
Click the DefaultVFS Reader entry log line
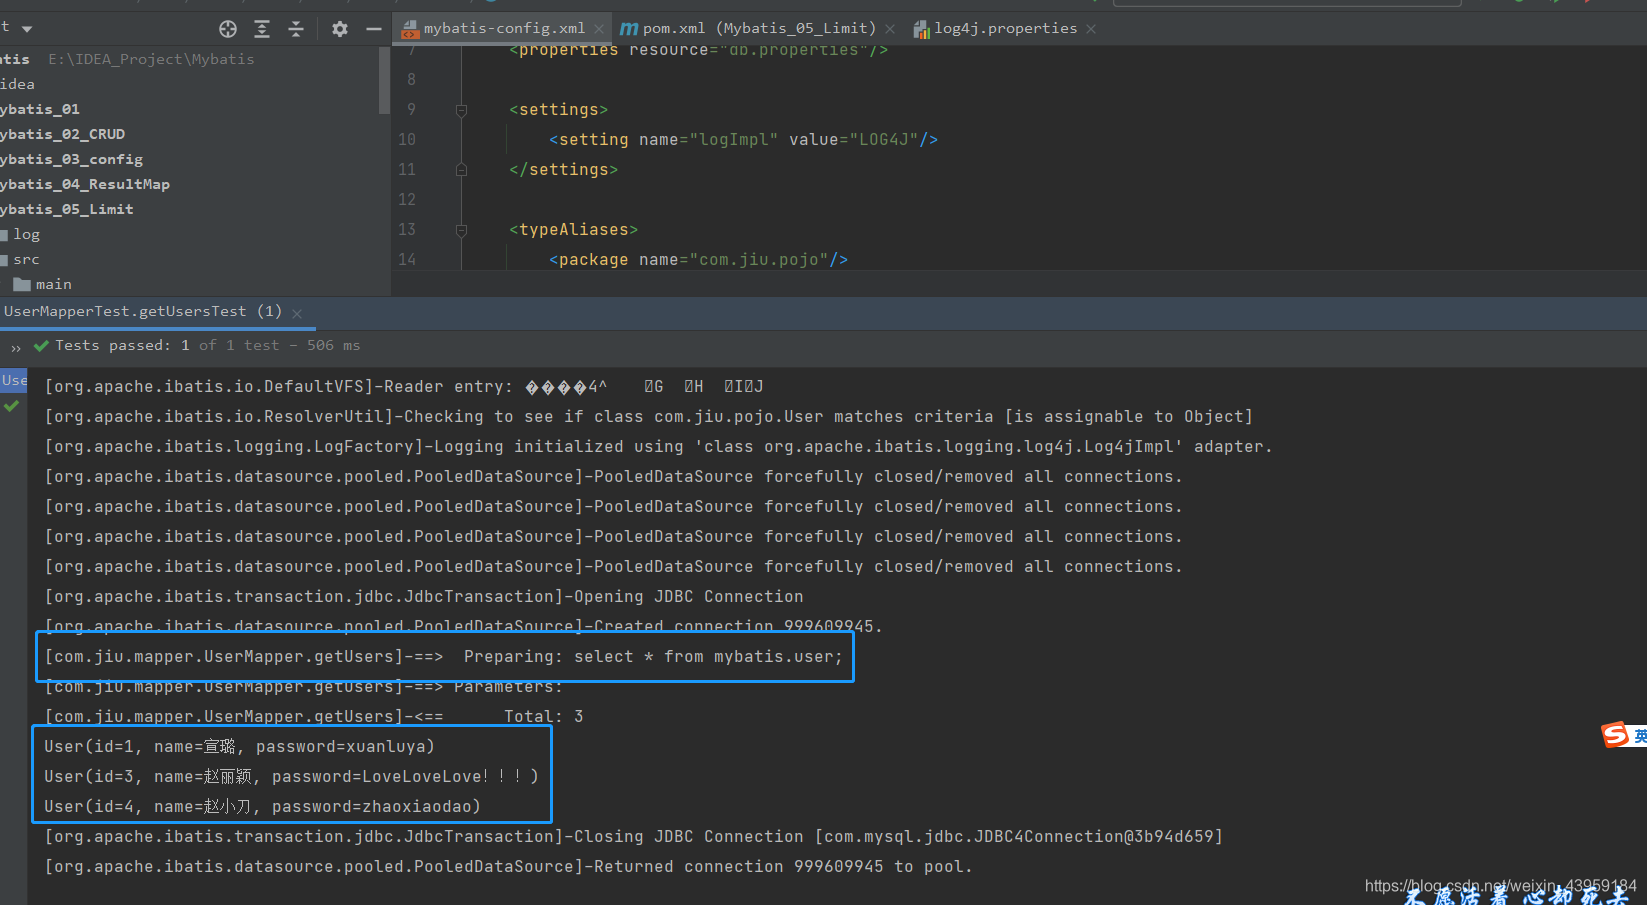tap(404, 387)
